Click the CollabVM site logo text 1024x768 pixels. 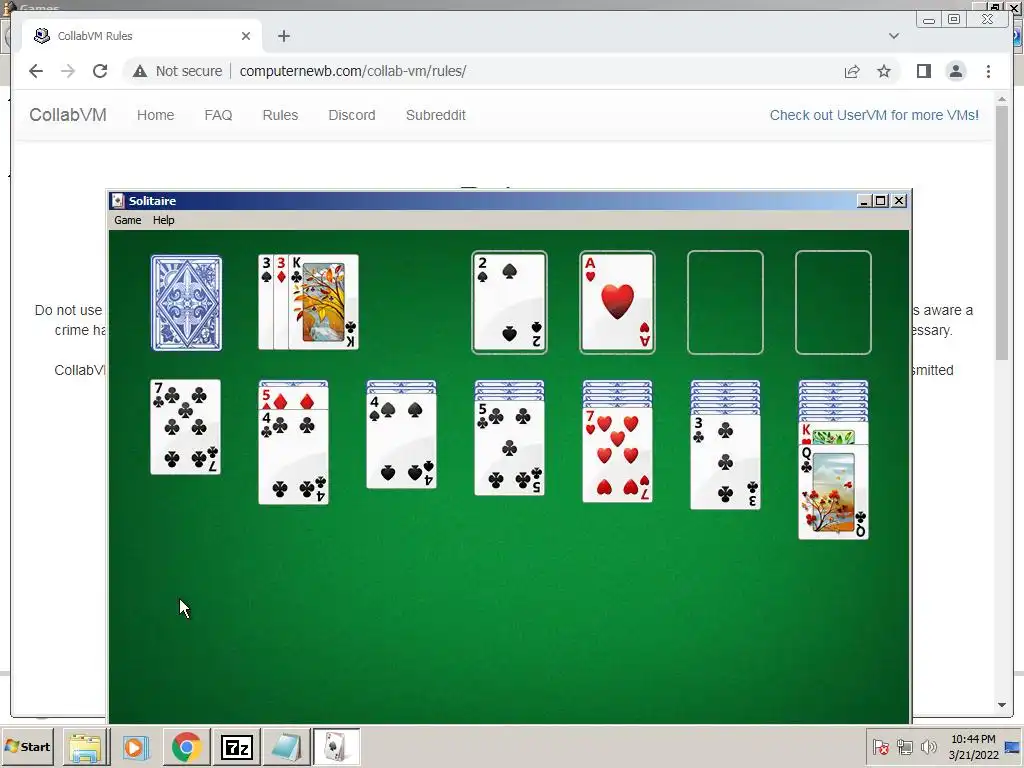click(x=68, y=115)
